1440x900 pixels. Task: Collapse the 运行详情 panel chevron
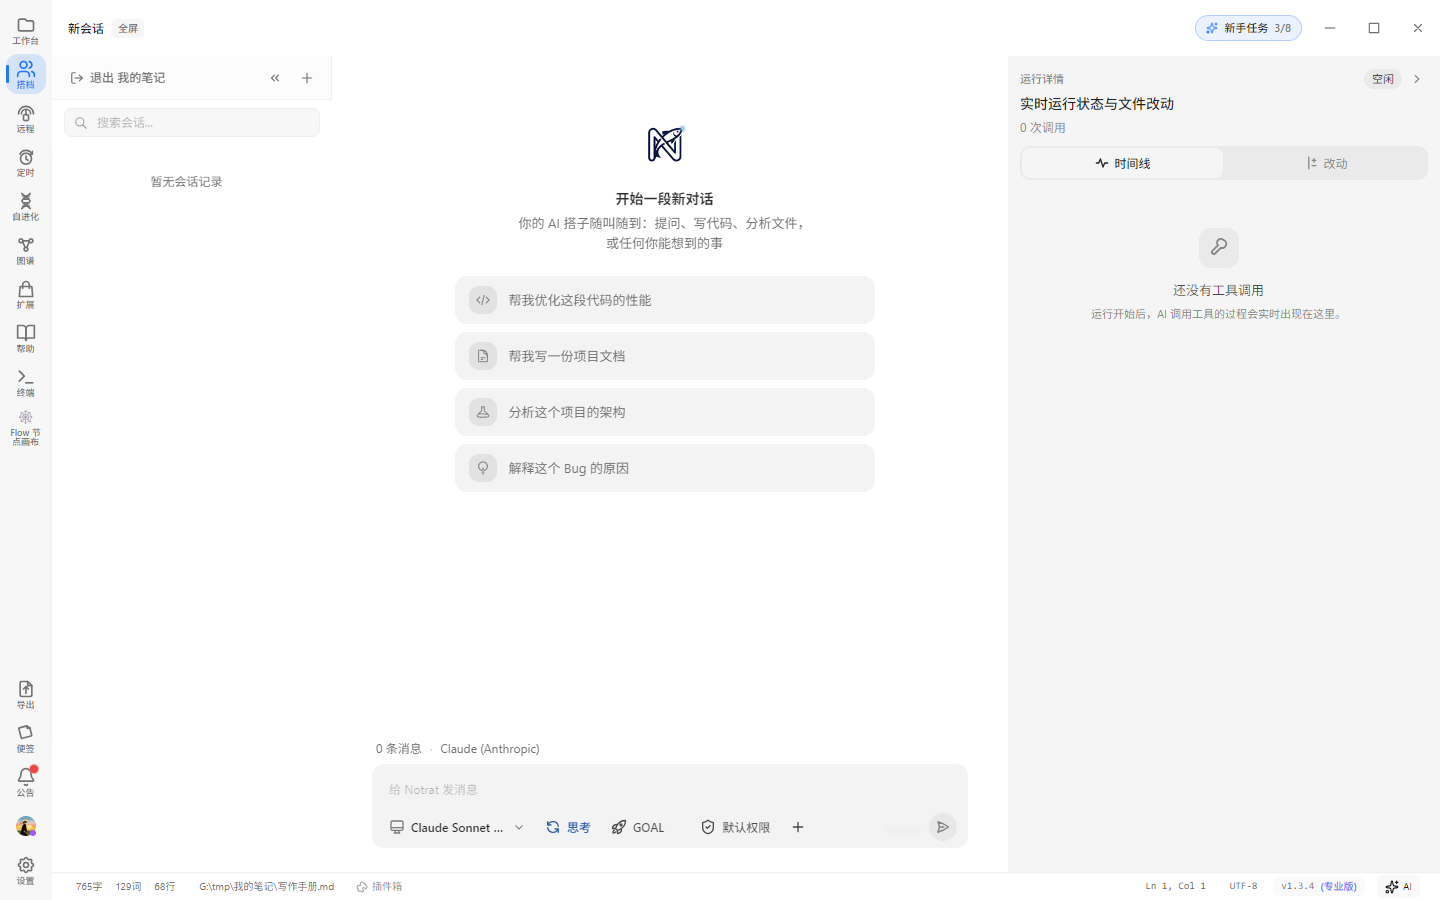coord(1417,79)
